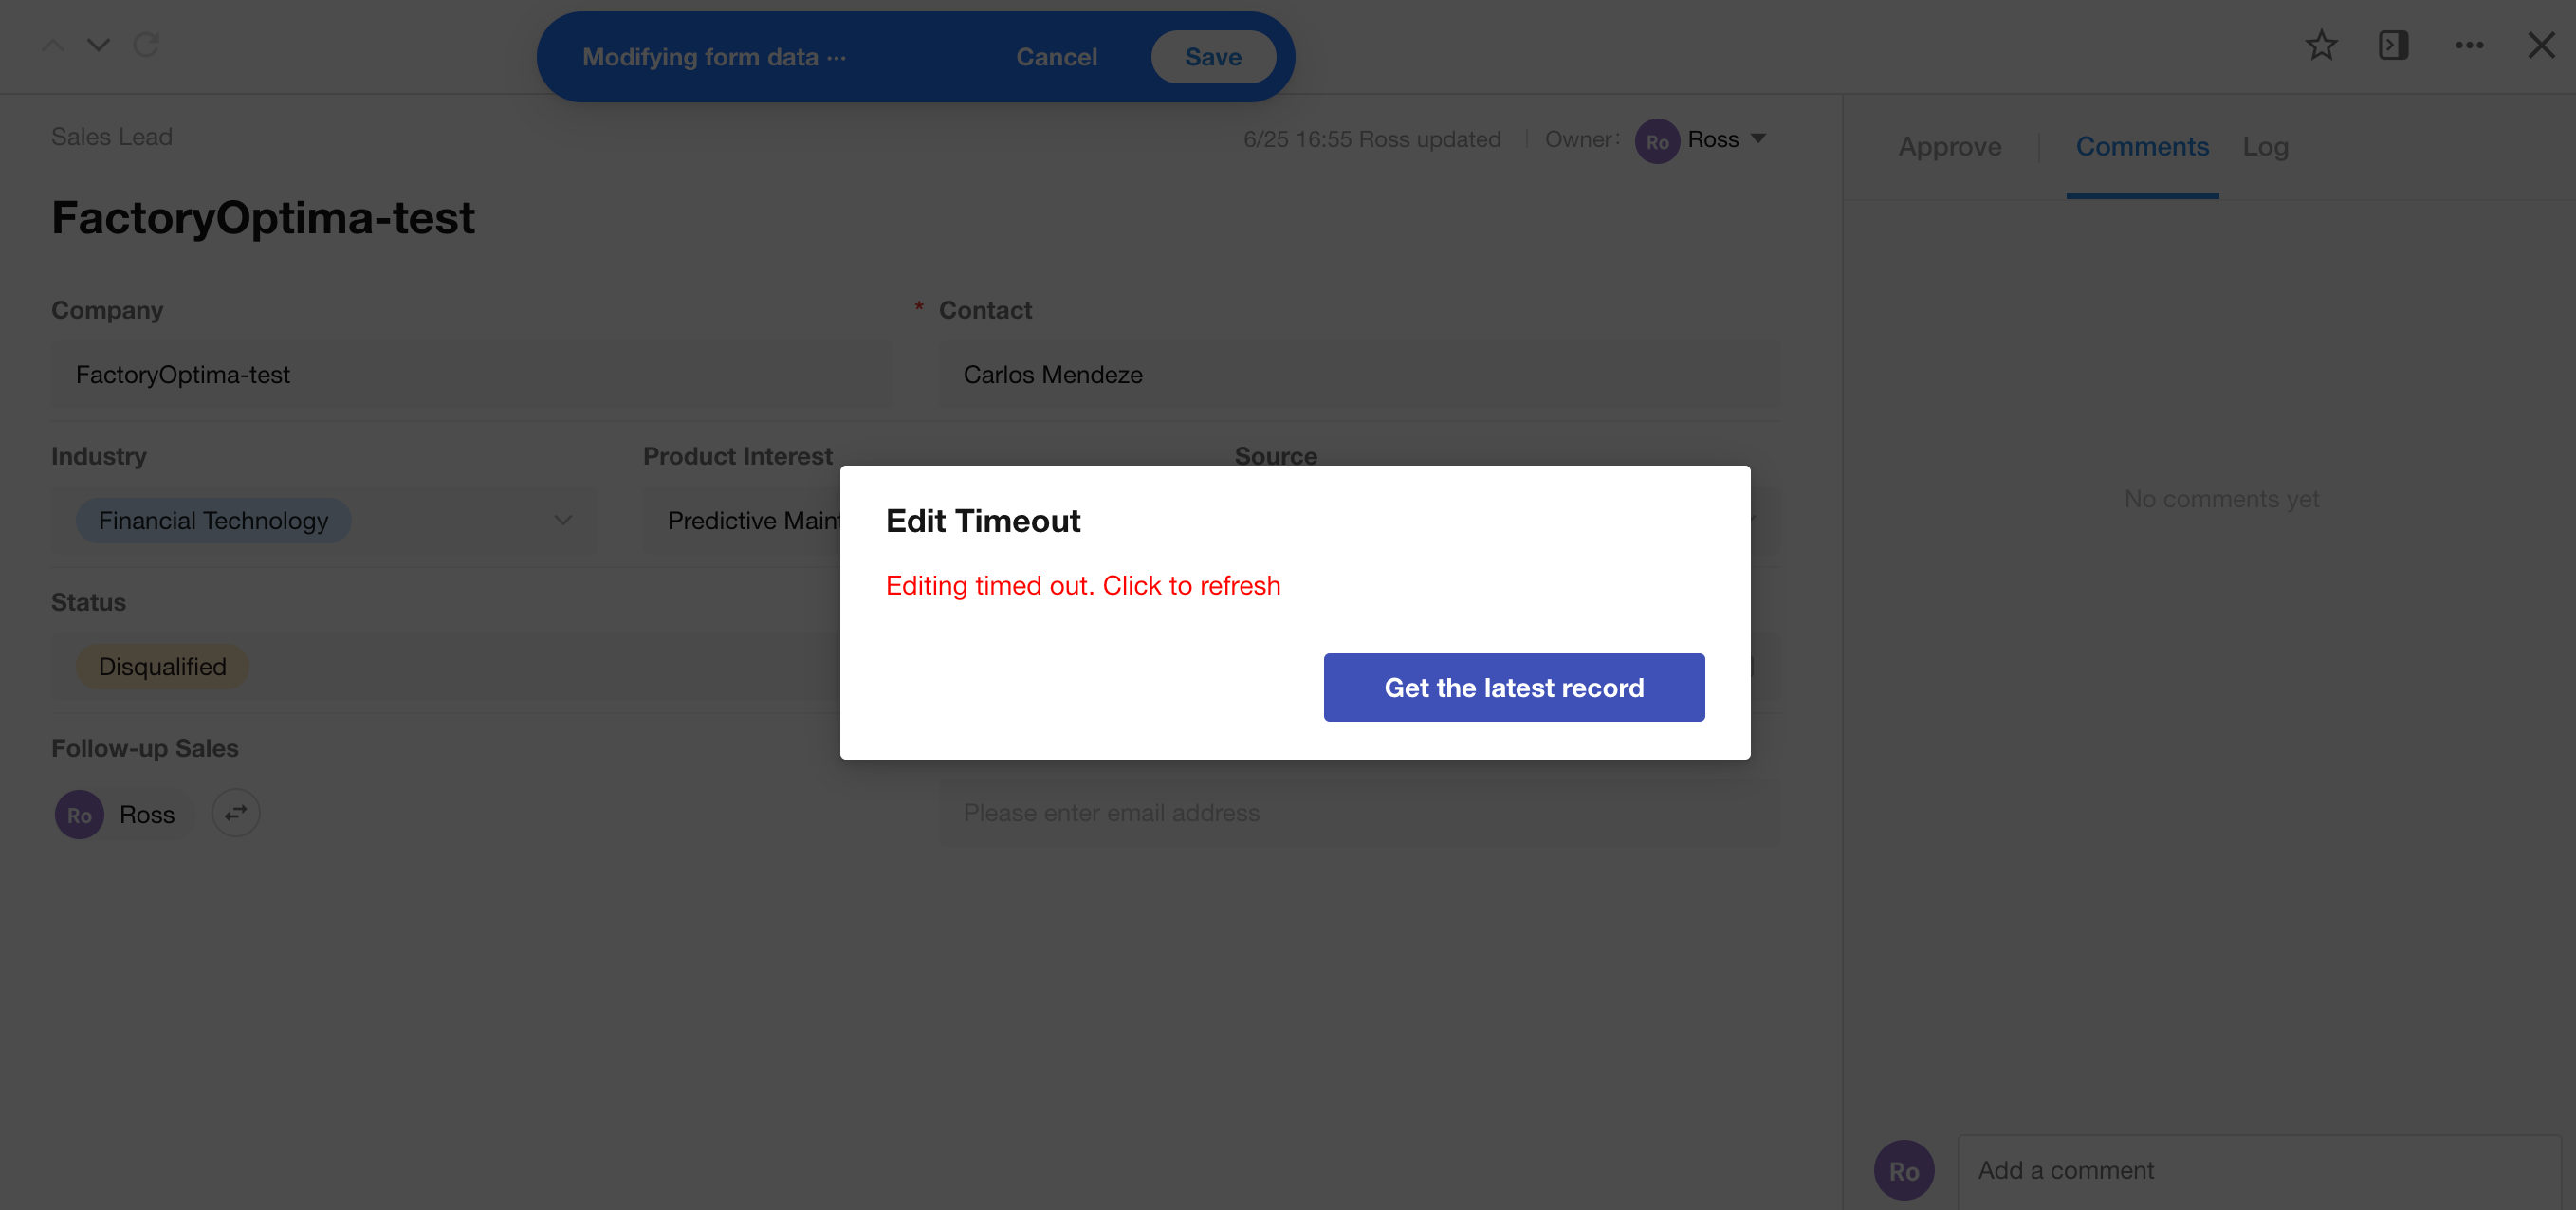Switch to the Approve tab
Viewport: 2576px width, 1210px height.
[x=1949, y=147]
